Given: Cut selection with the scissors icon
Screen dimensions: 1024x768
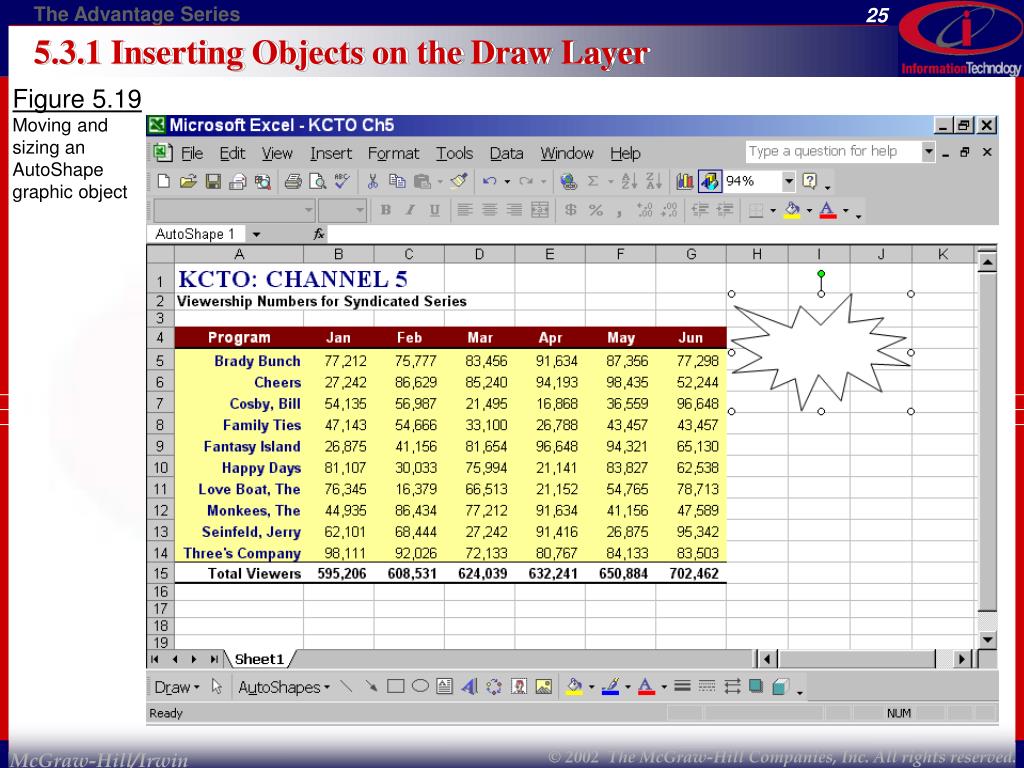Looking at the screenshot, I should 372,181.
